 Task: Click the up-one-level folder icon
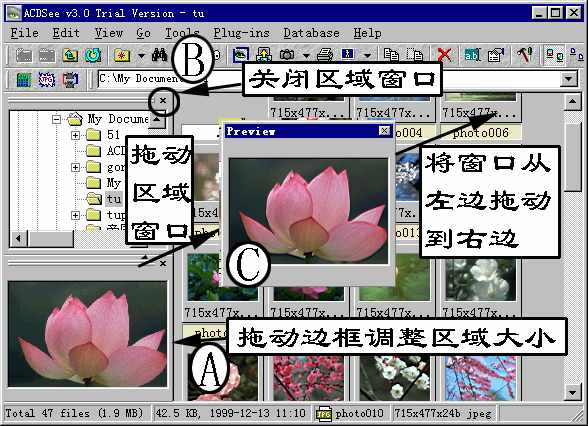(x=70, y=56)
